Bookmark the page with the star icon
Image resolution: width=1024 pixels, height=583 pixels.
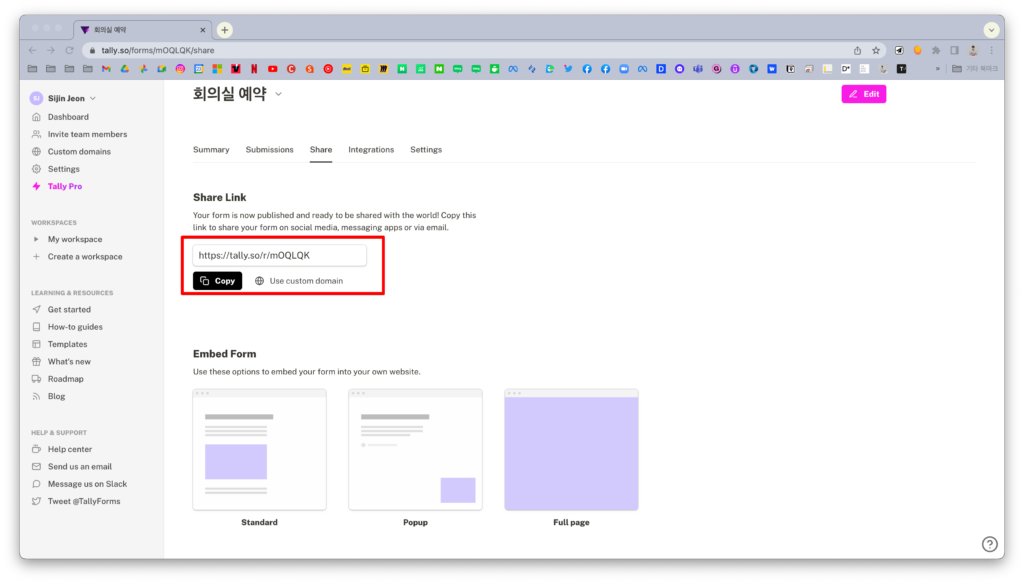874,49
